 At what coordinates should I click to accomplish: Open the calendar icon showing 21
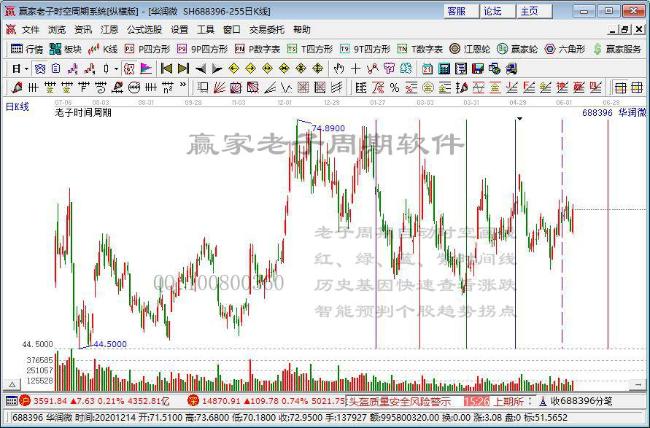tap(427, 68)
